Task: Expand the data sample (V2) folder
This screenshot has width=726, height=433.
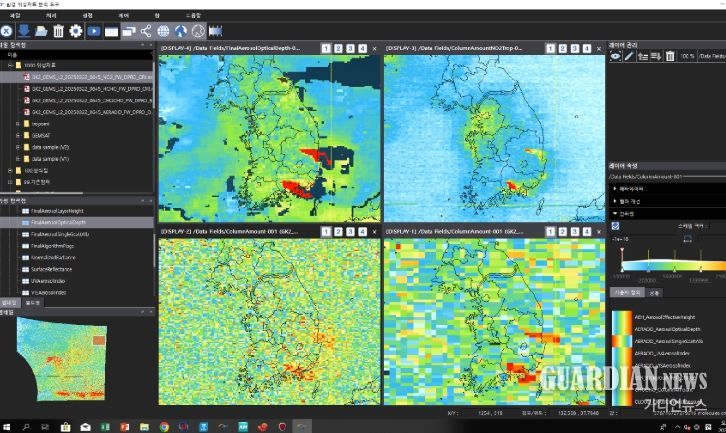Action: pyautogui.click(x=18, y=147)
